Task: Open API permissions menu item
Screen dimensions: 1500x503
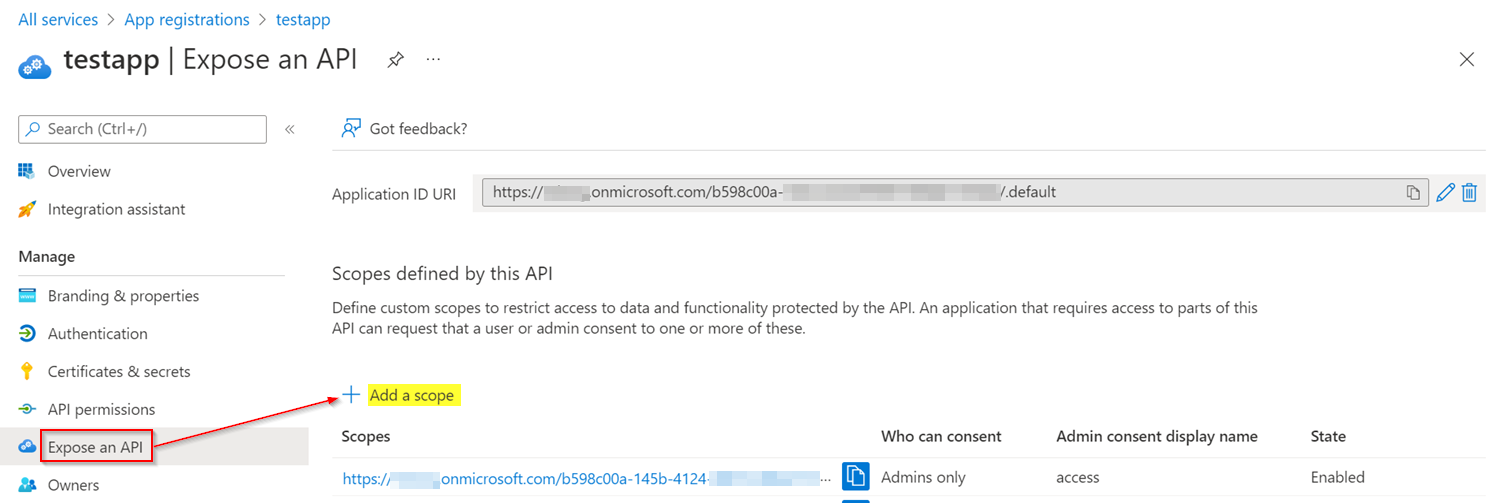Action: pyautogui.click(x=101, y=410)
